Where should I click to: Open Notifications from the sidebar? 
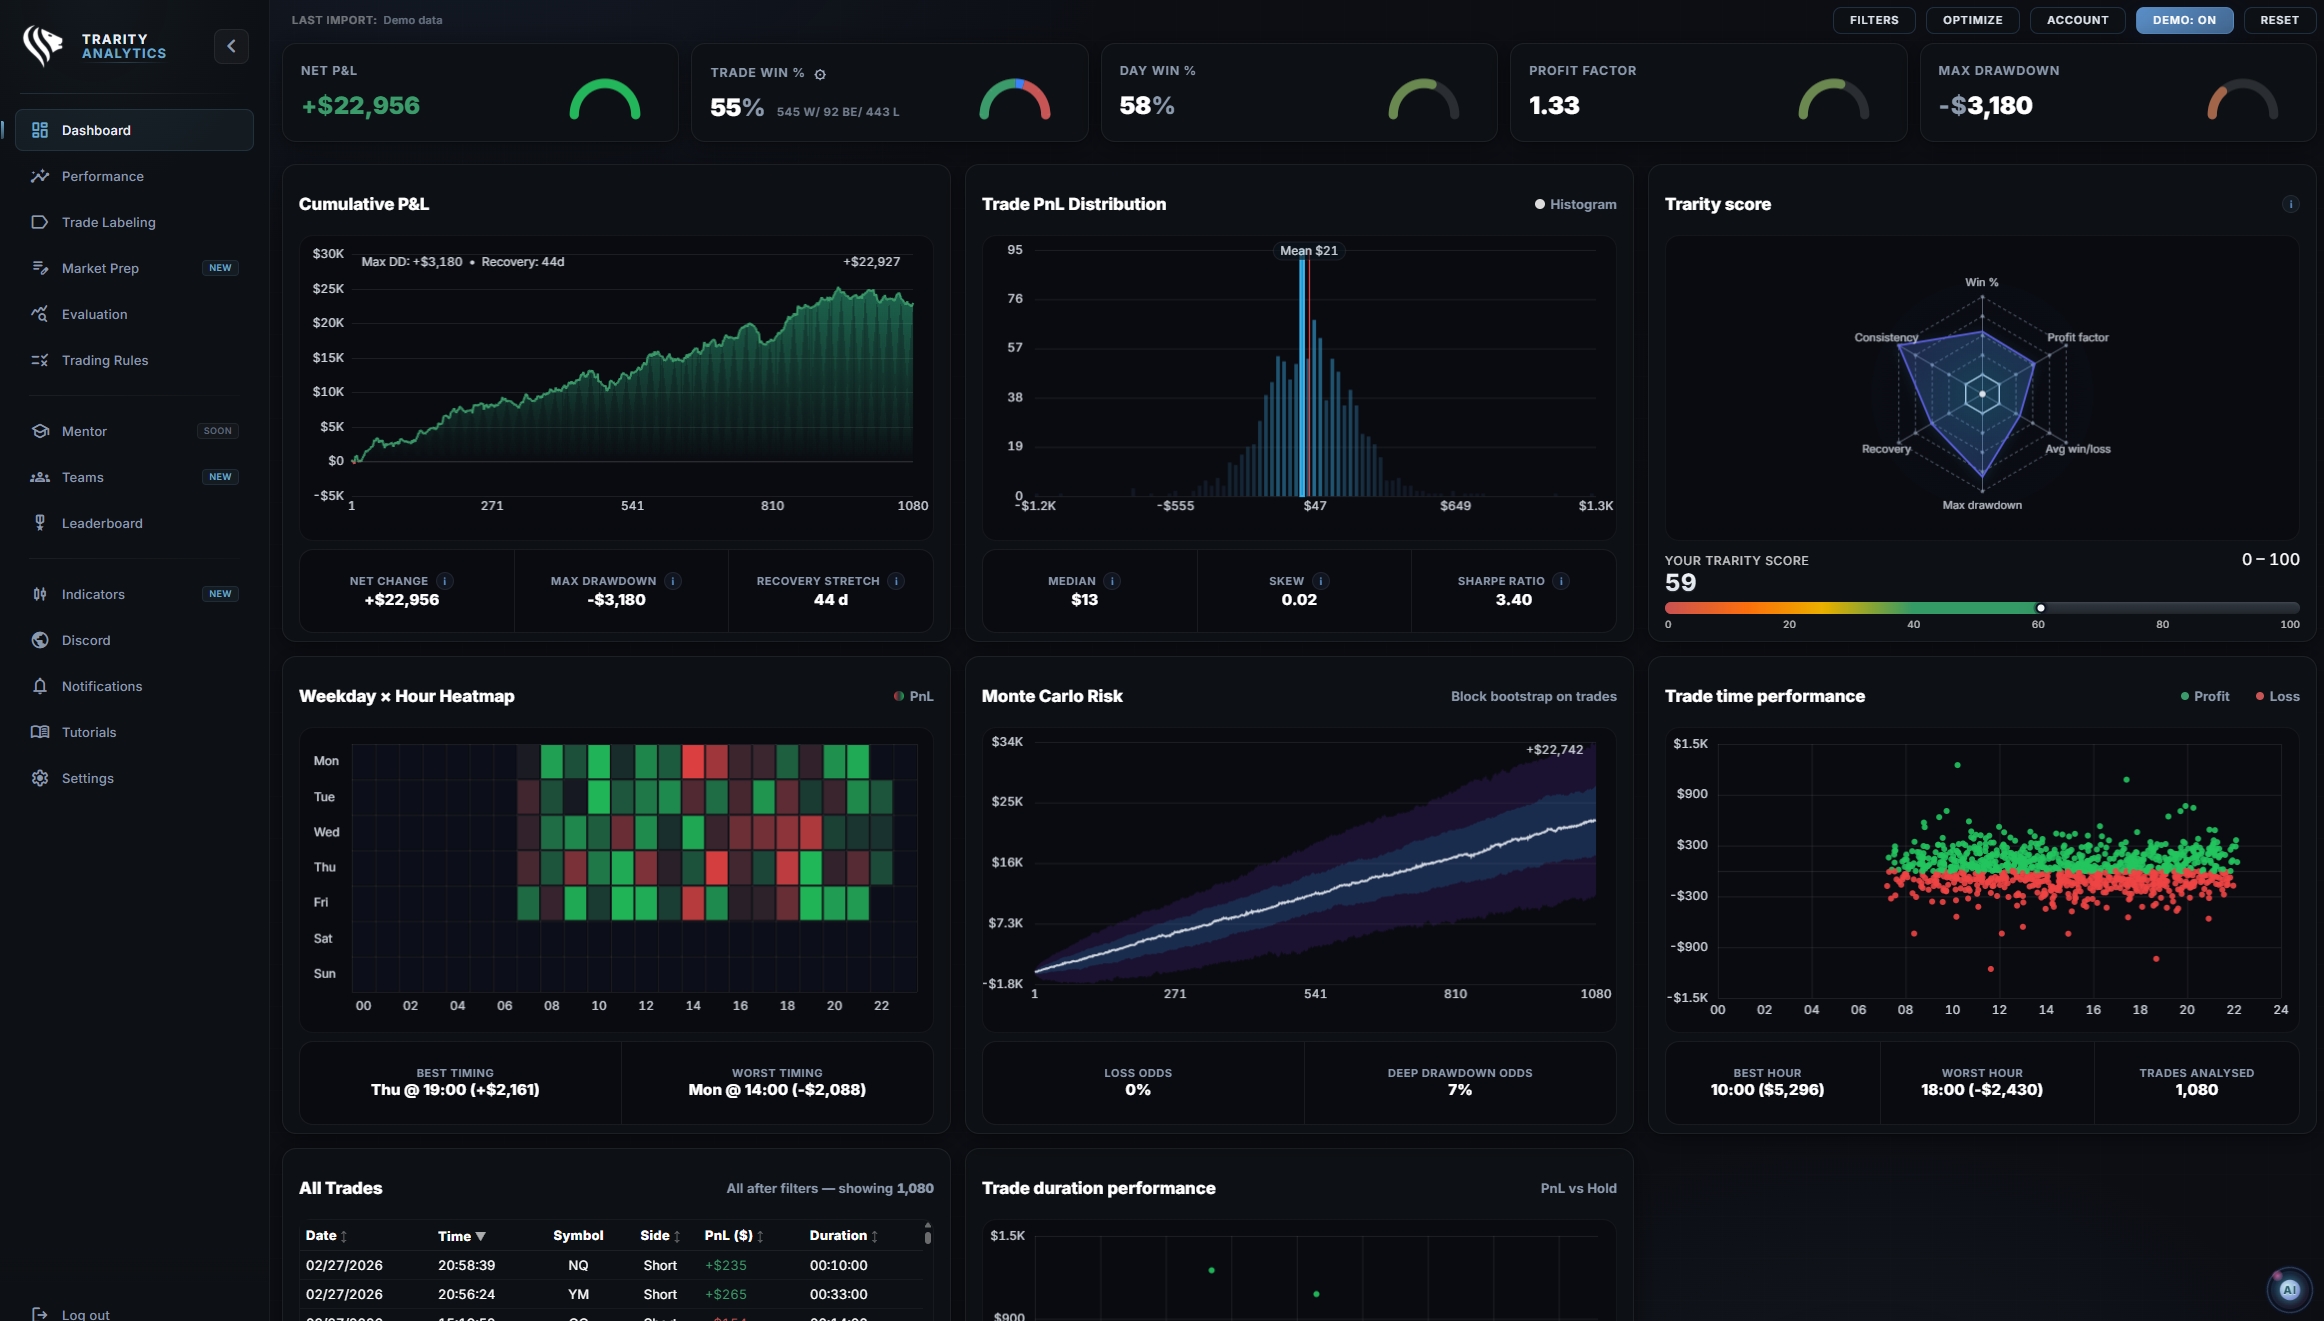coord(101,686)
